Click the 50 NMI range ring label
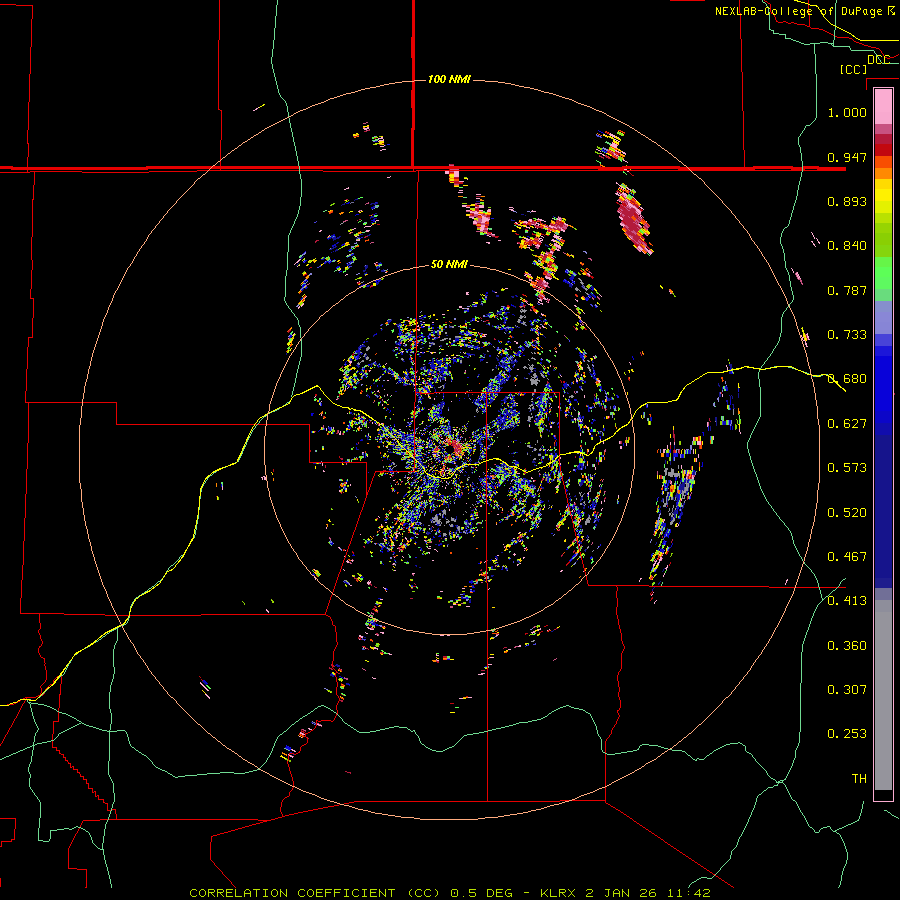The width and height of the screenshot is (900, 900). pyautogui.click(x=449, y=265)
